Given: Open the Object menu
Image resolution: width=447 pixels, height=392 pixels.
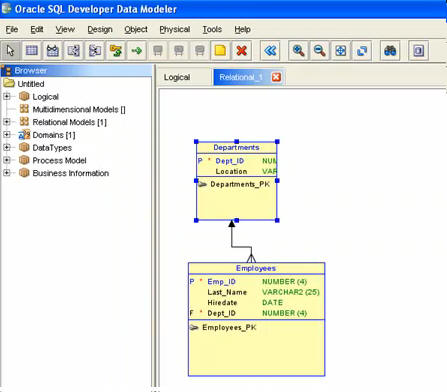Looking at the screenshot, I should [x=136, y=29].
